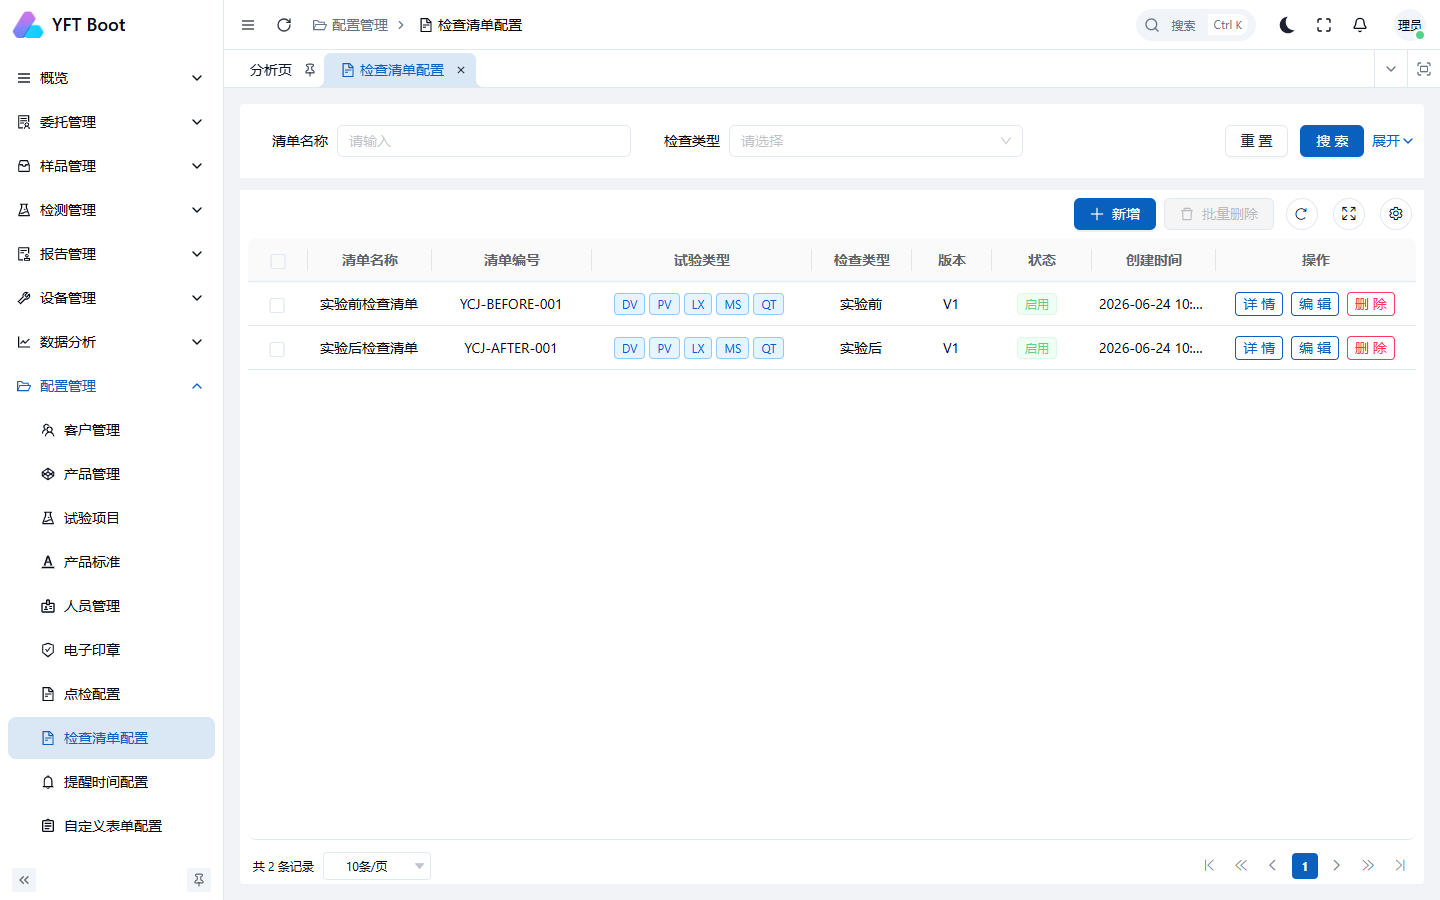1440x900 pixels.
Task: Go to the previous page arrow
Action: point(1272,866)
